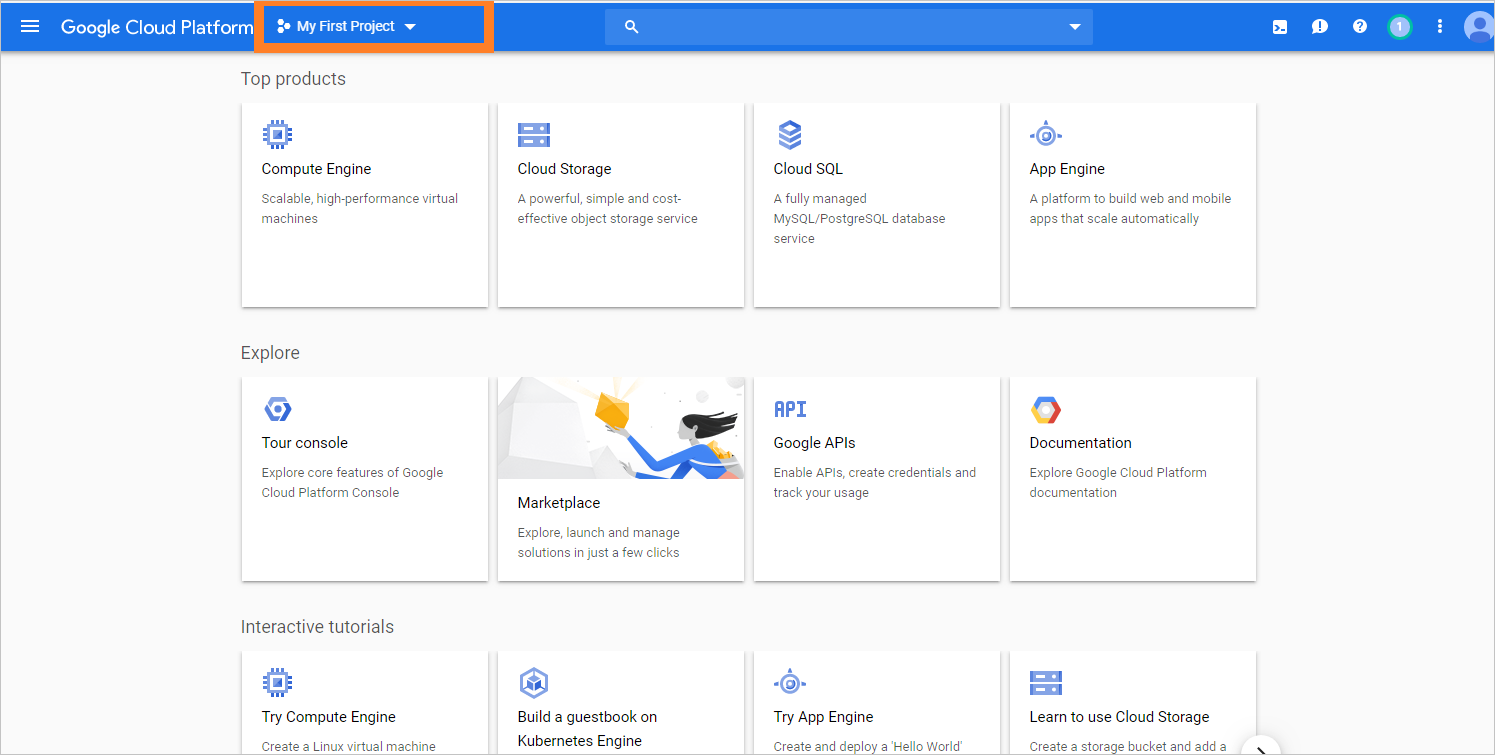Click the Explore section heading
This screenshot has height=755, width=1495.
(x=270, y=353)
